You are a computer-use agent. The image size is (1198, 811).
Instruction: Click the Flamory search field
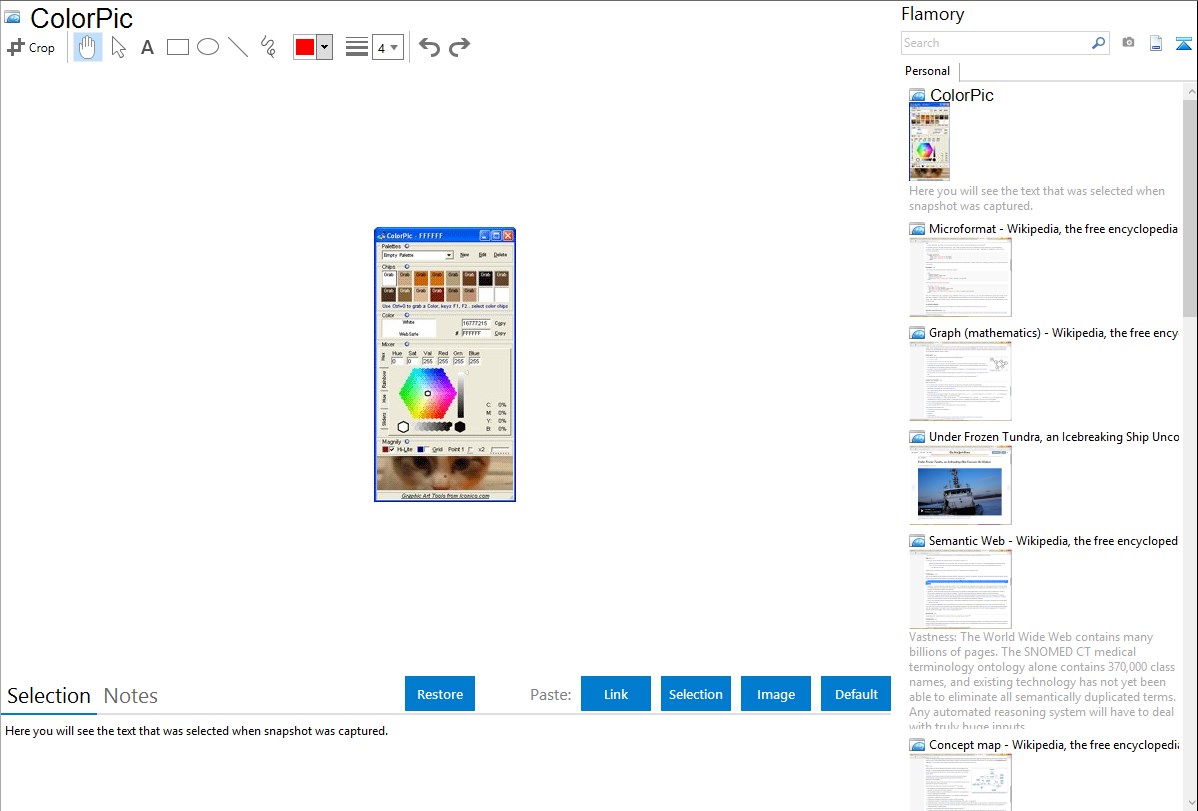995,43
